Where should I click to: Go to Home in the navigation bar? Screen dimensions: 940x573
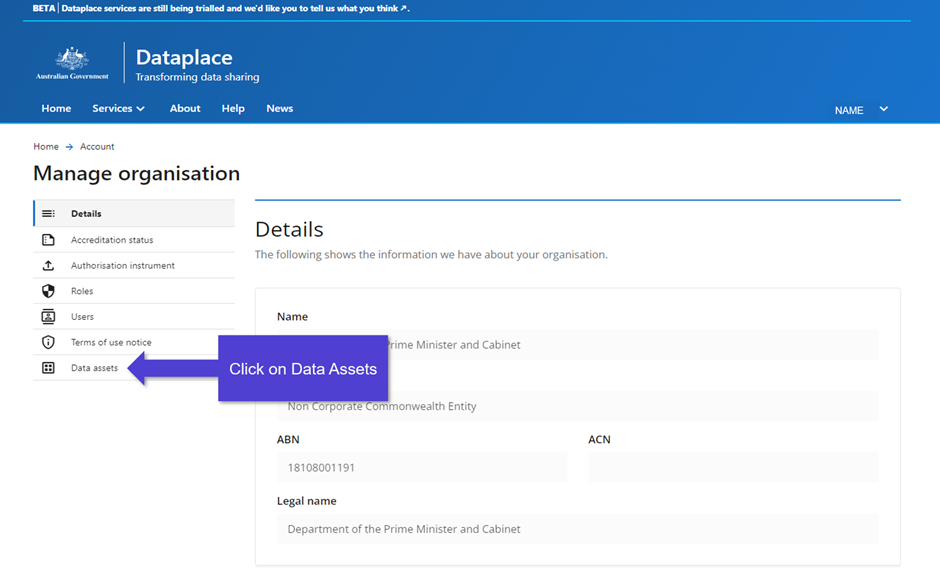tap(56, 108)
